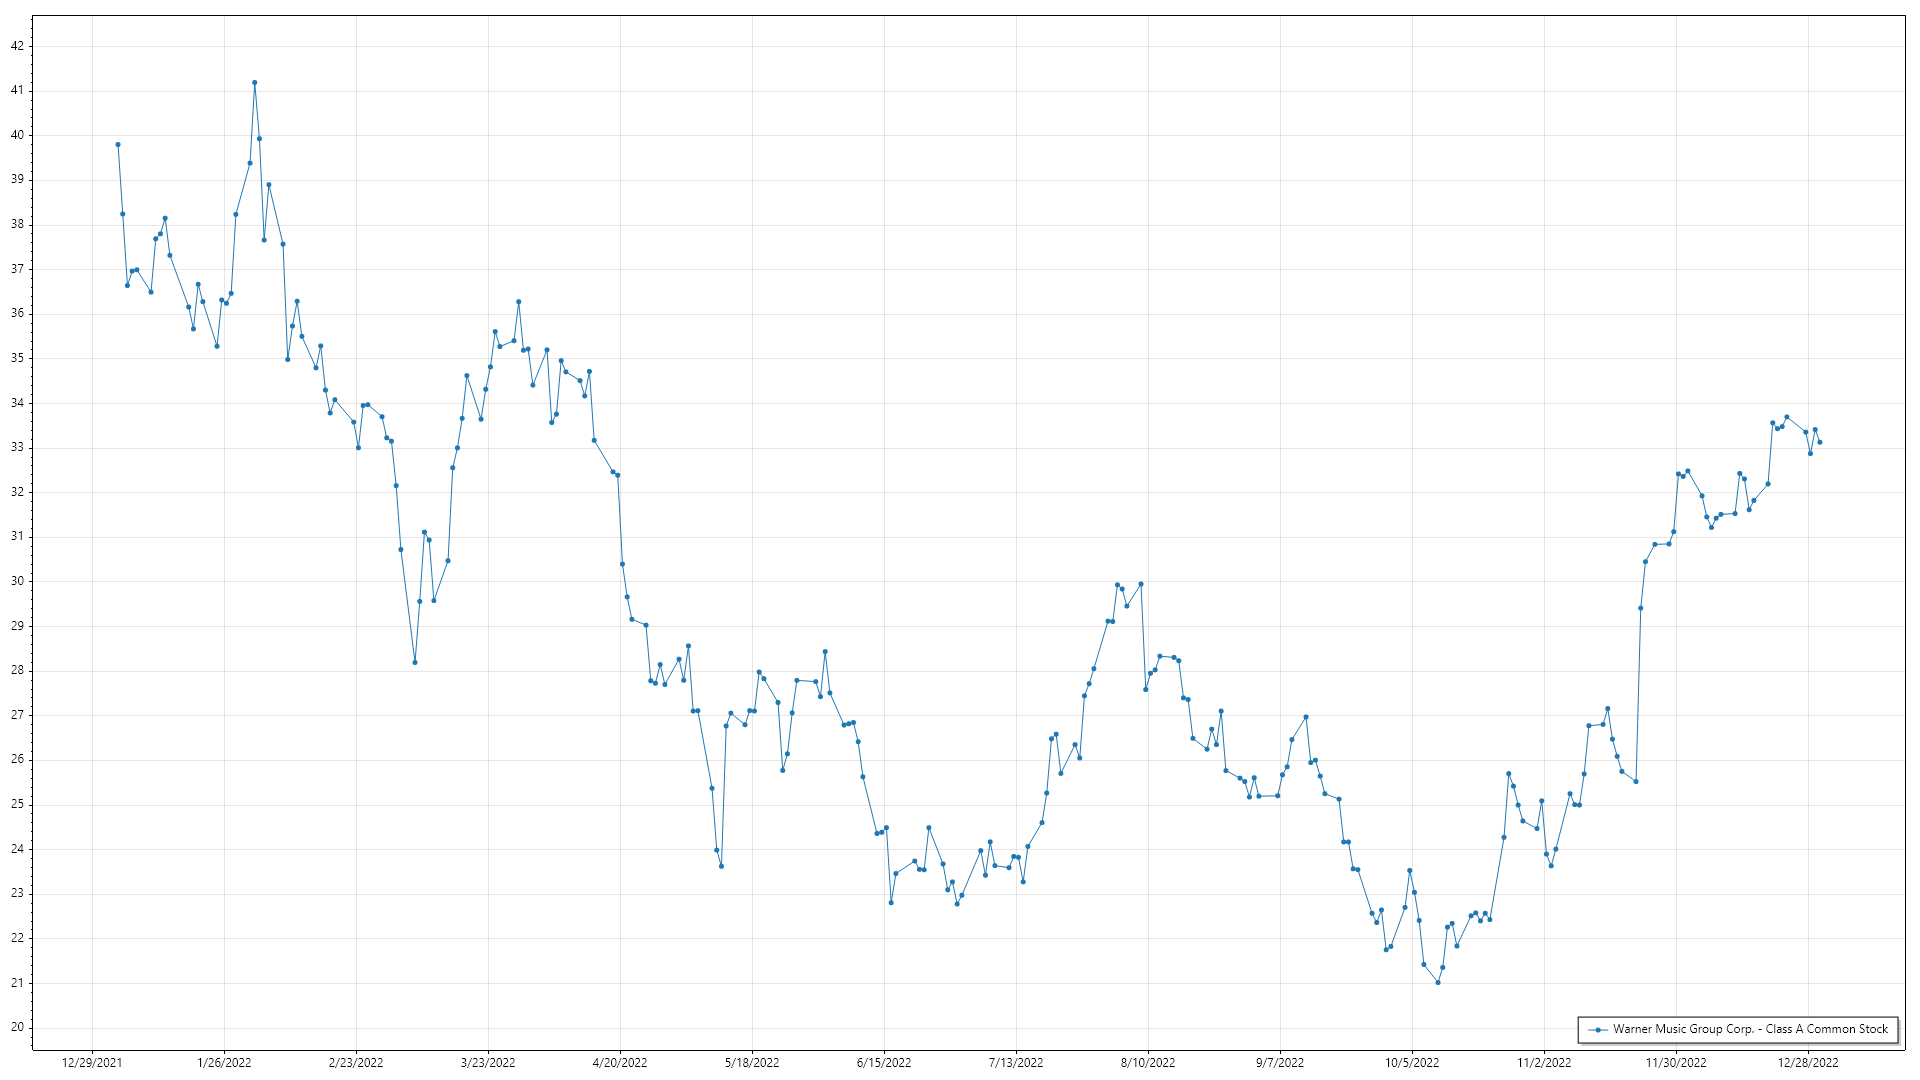The image size is (1920, 1080).
Task: Click the 12/28/2022 x-axis date label
Action: (1808, 1063)
